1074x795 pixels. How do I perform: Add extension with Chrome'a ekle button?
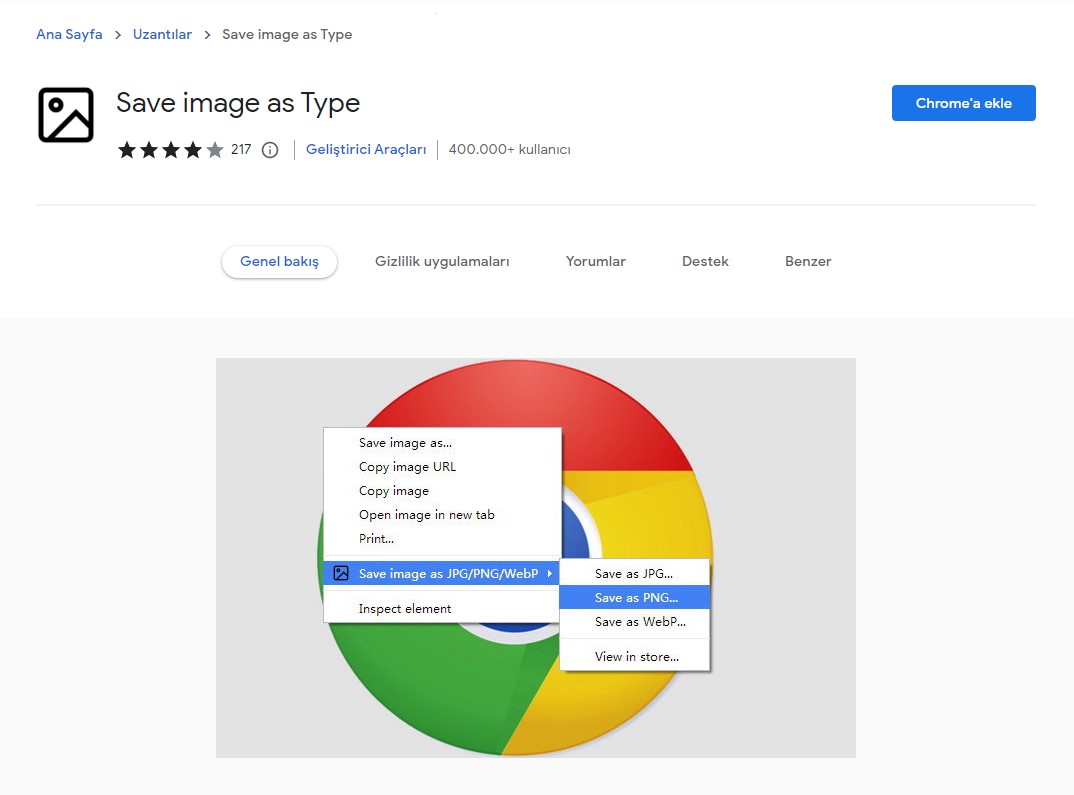(963, 103)
